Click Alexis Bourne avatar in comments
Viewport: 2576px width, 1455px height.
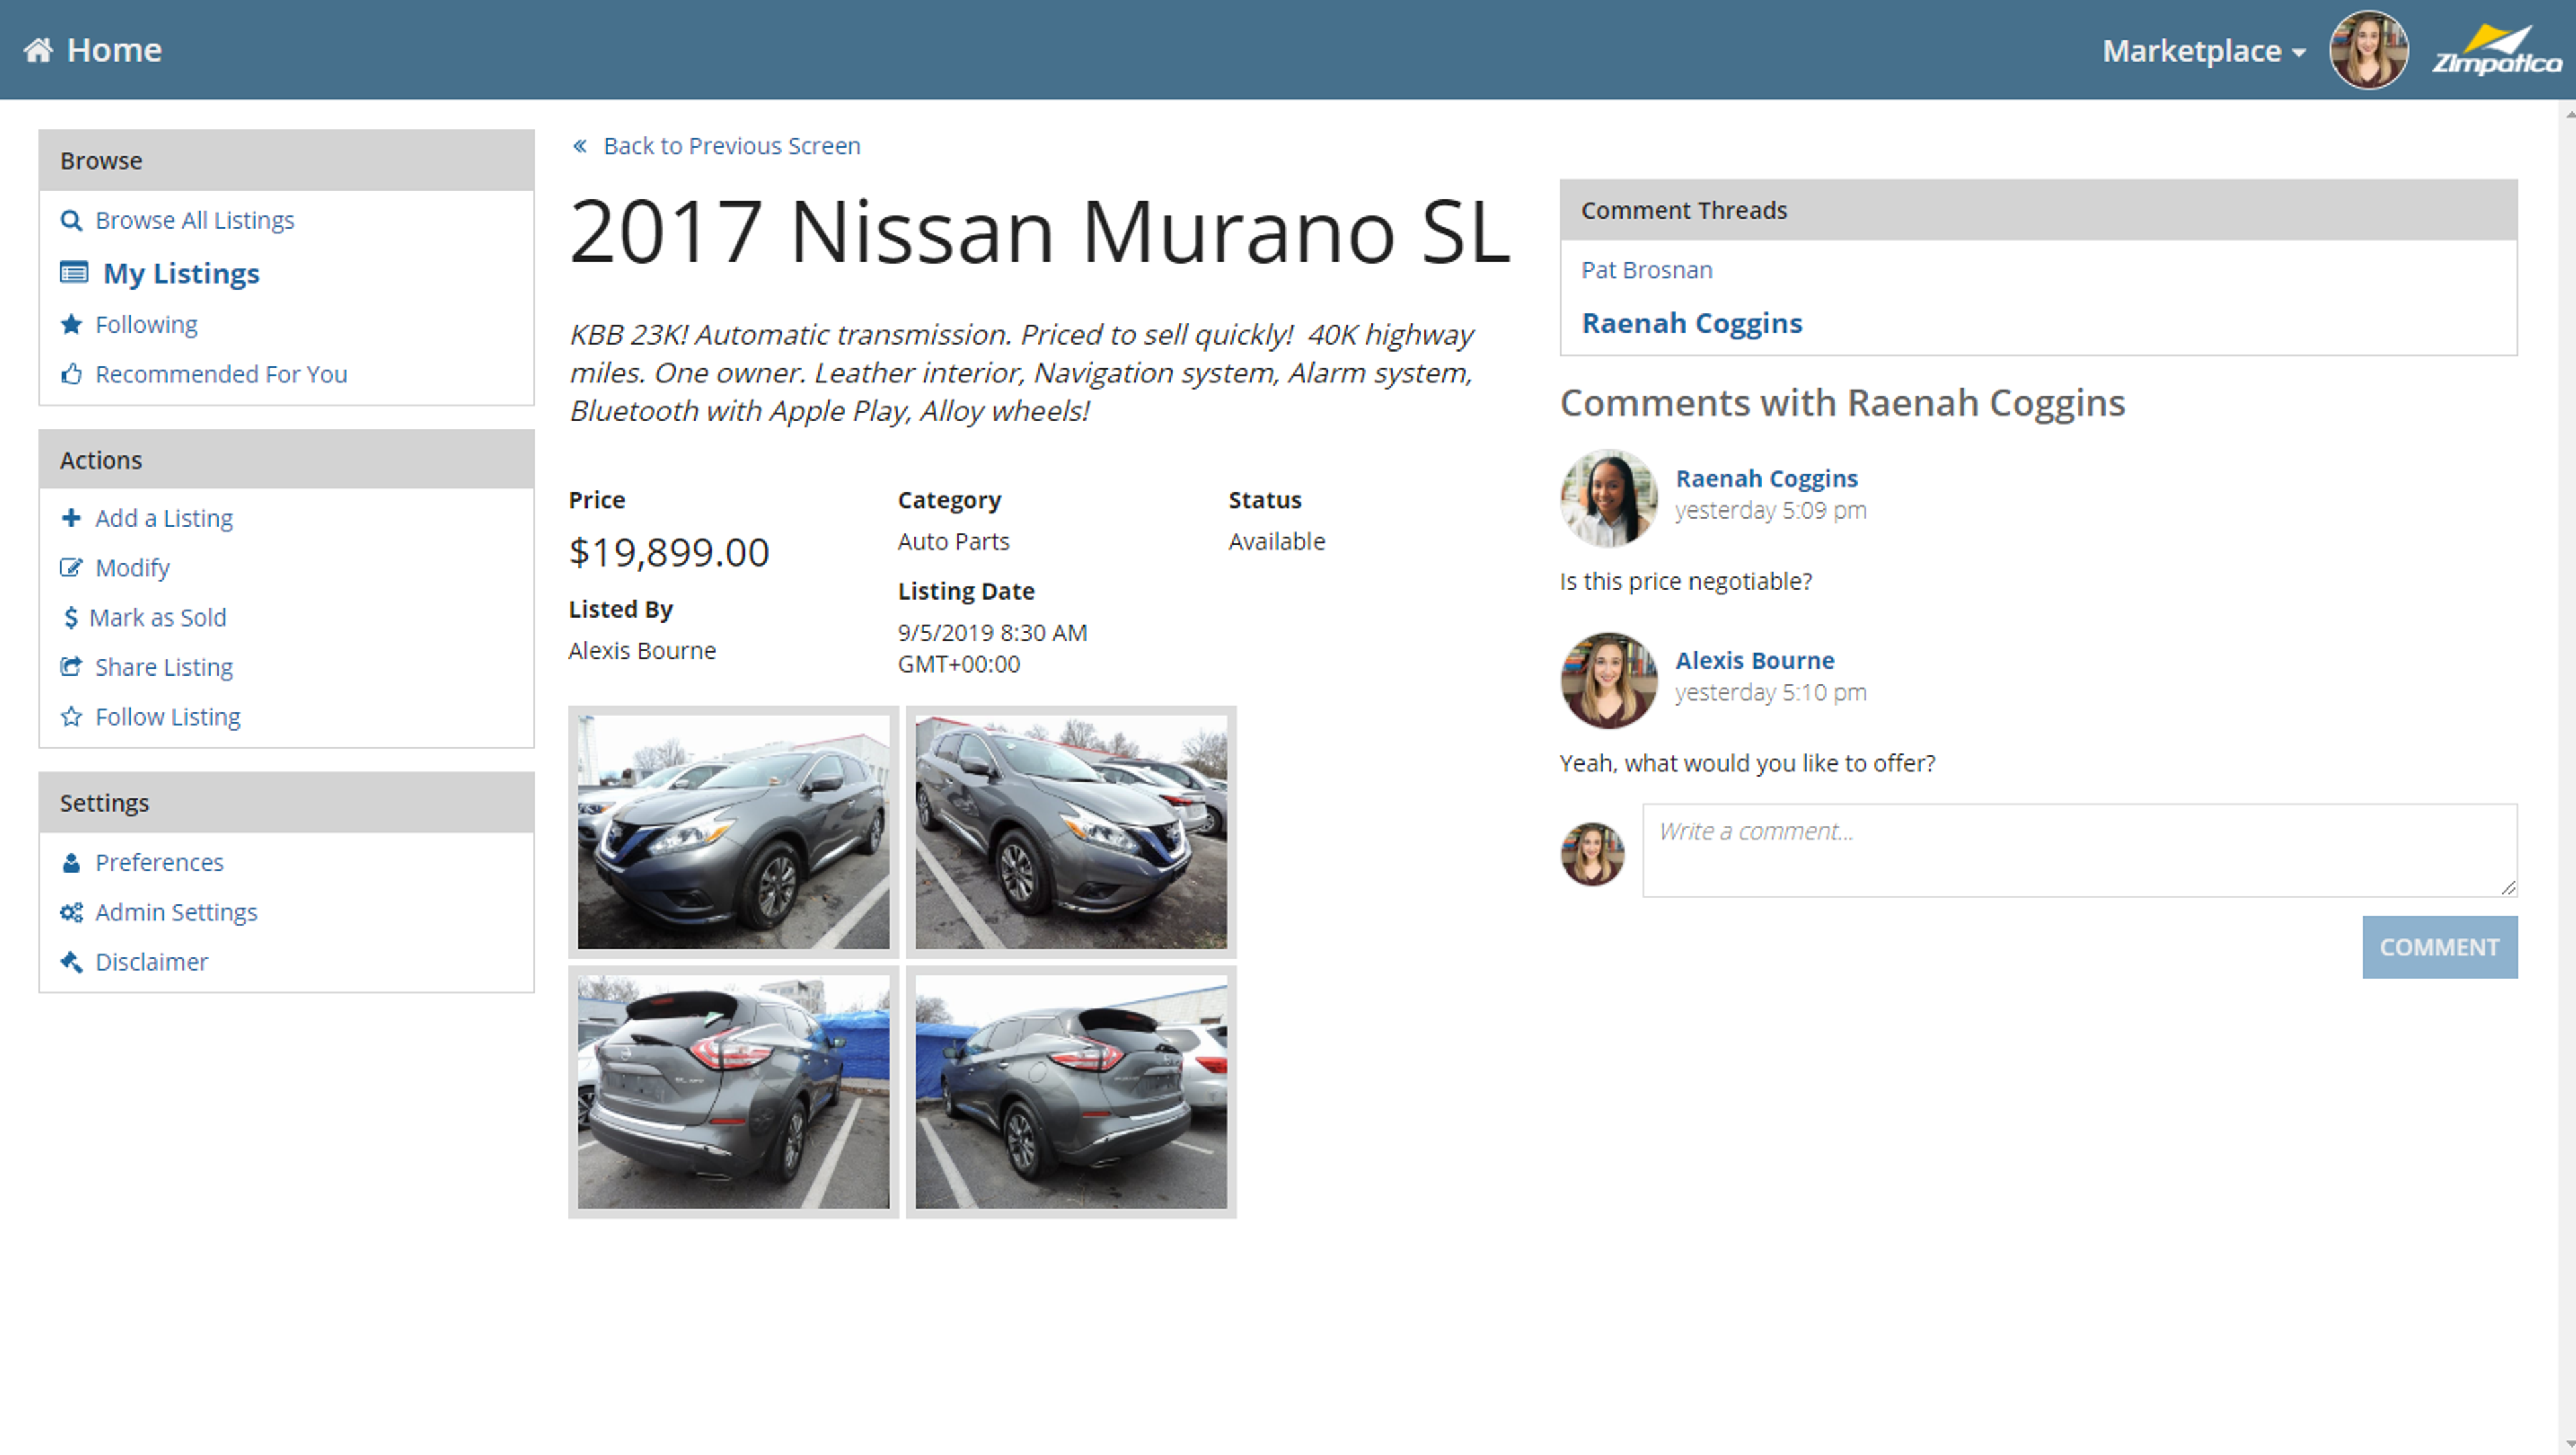(x=1608, y=680)
